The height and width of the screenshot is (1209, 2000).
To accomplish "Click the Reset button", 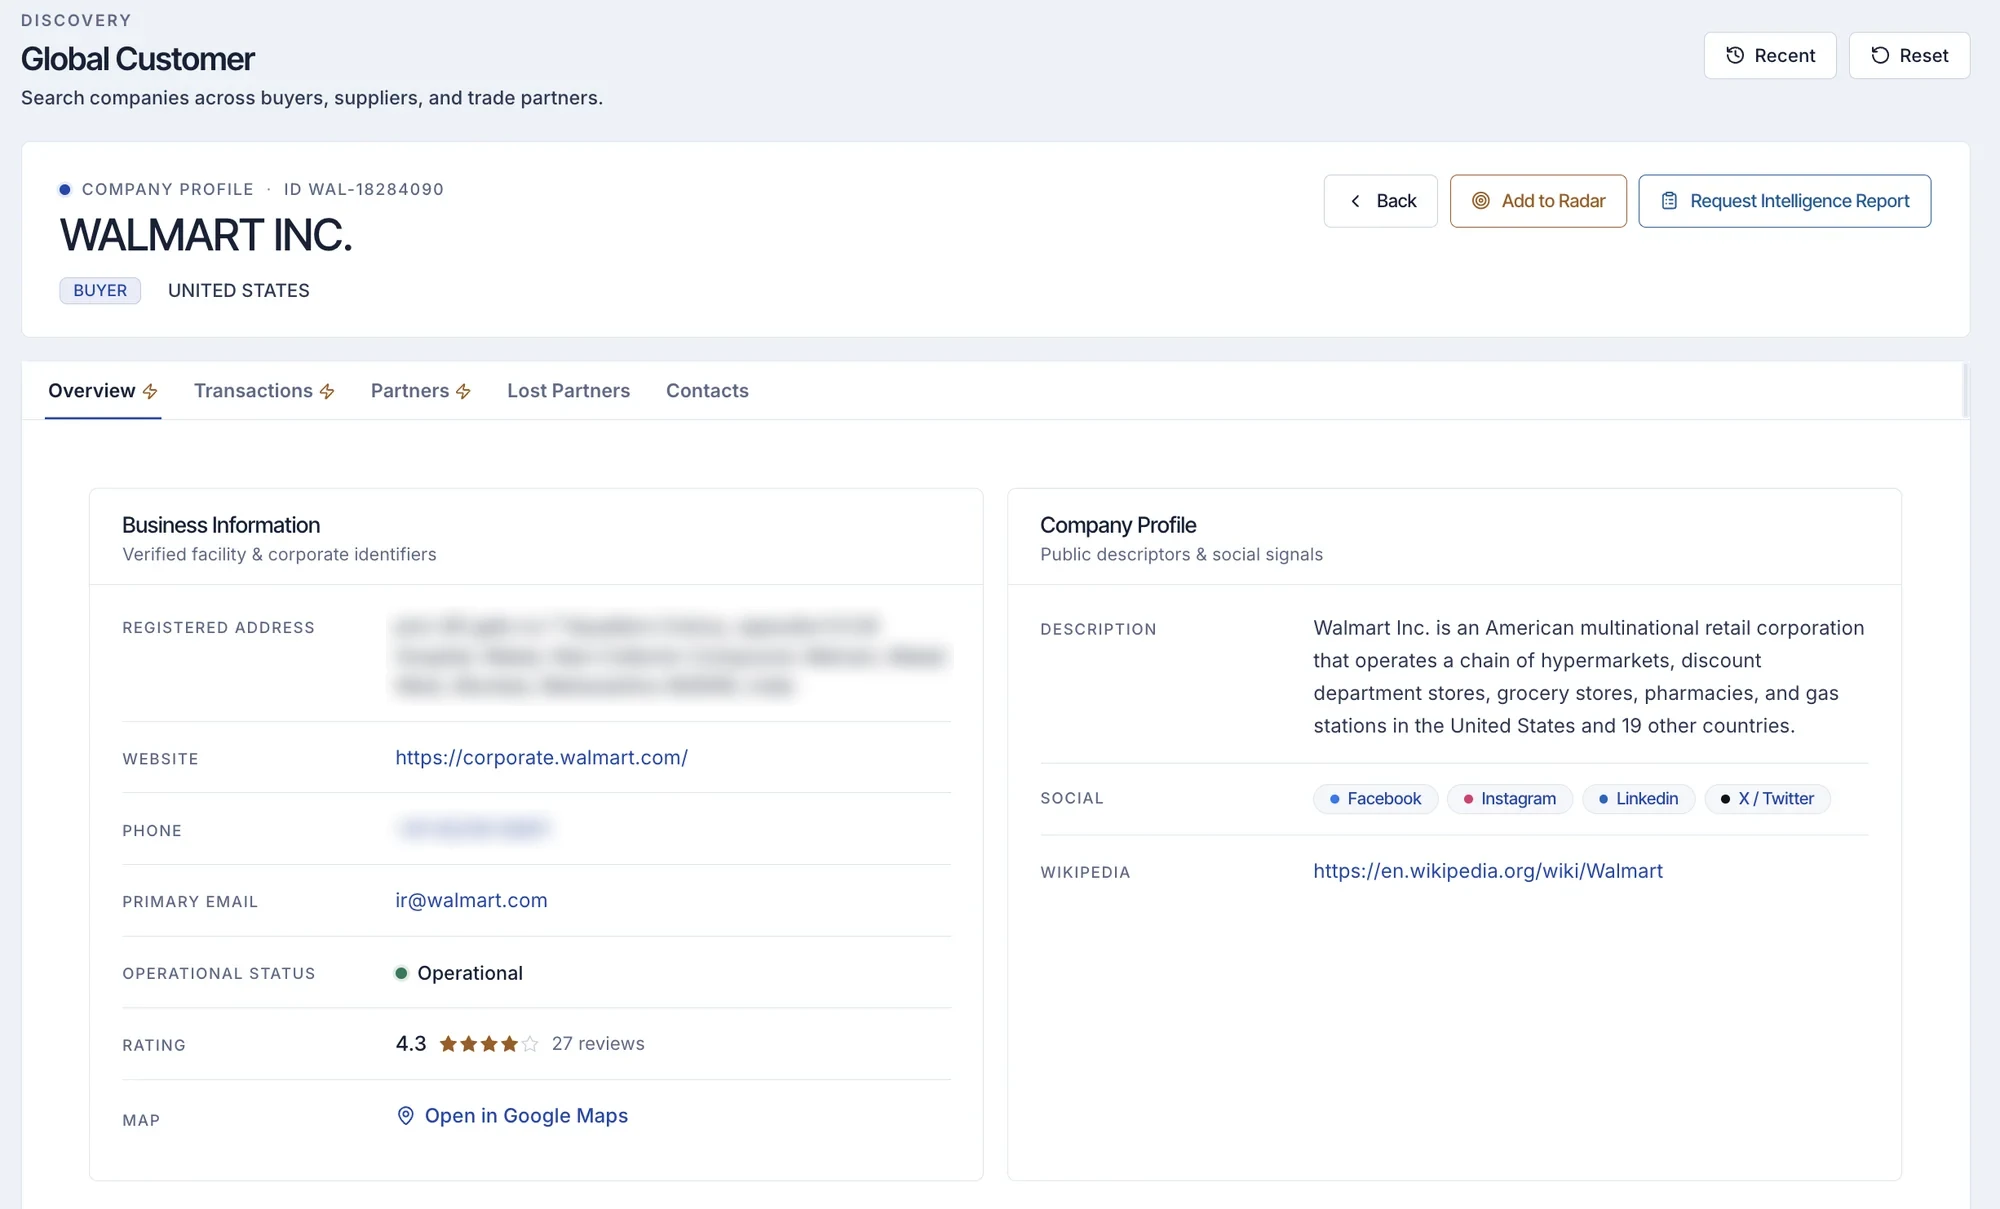I will pyautogui.click(x=1909, y=55).
